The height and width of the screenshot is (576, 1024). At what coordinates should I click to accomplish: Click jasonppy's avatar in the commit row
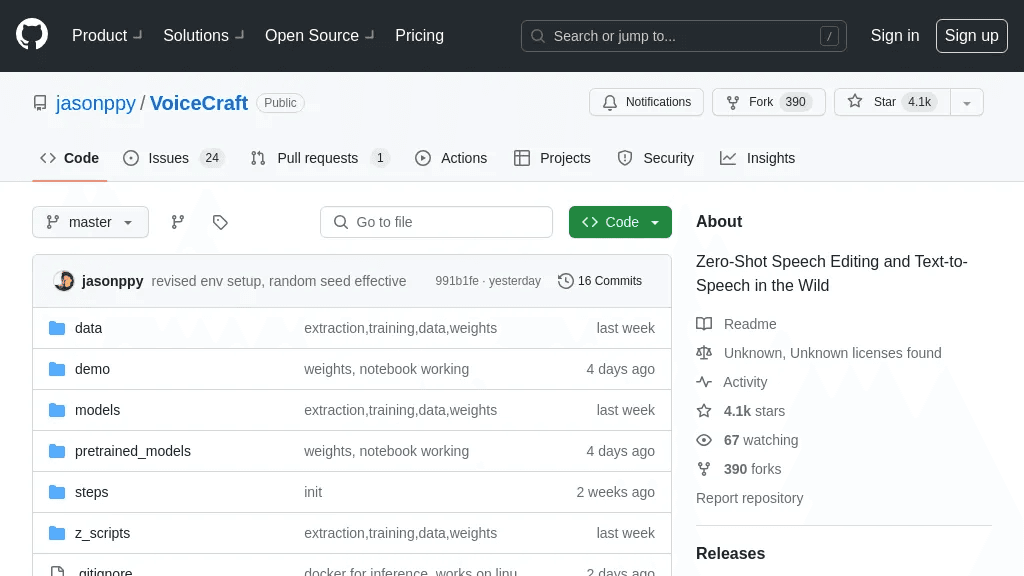point(64,281)
